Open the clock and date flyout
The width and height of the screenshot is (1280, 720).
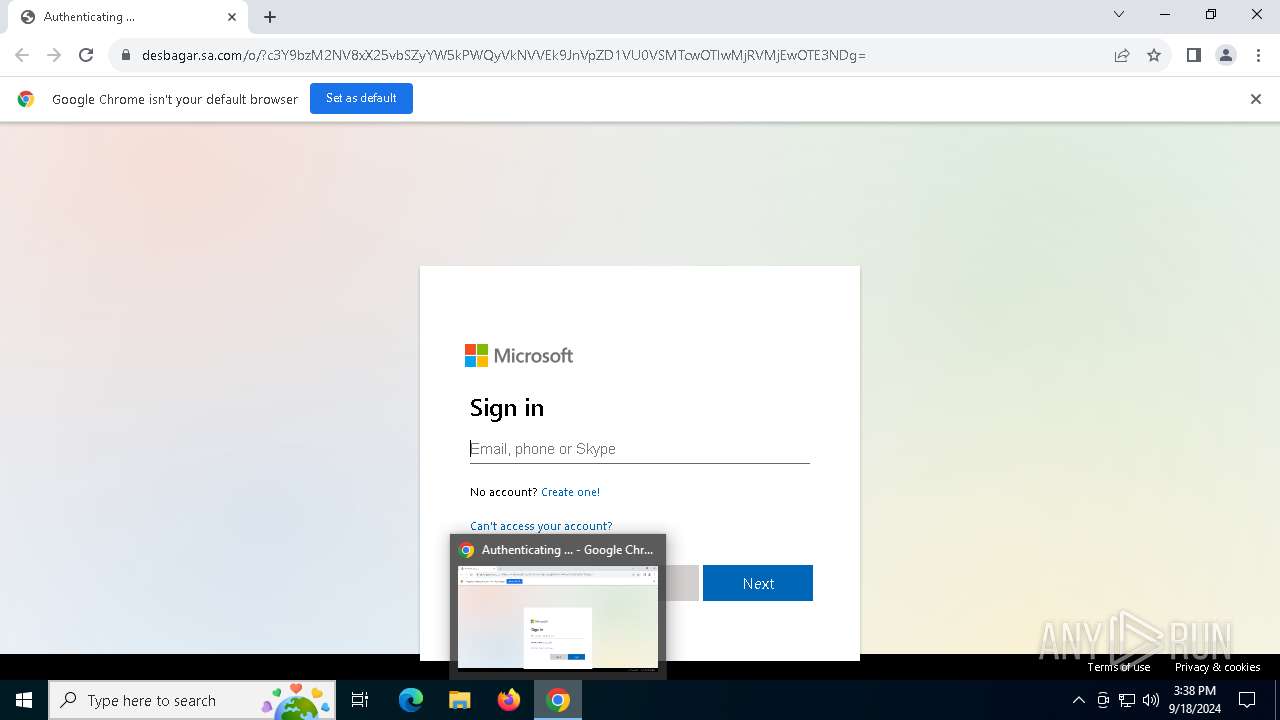pos(1195,700)
